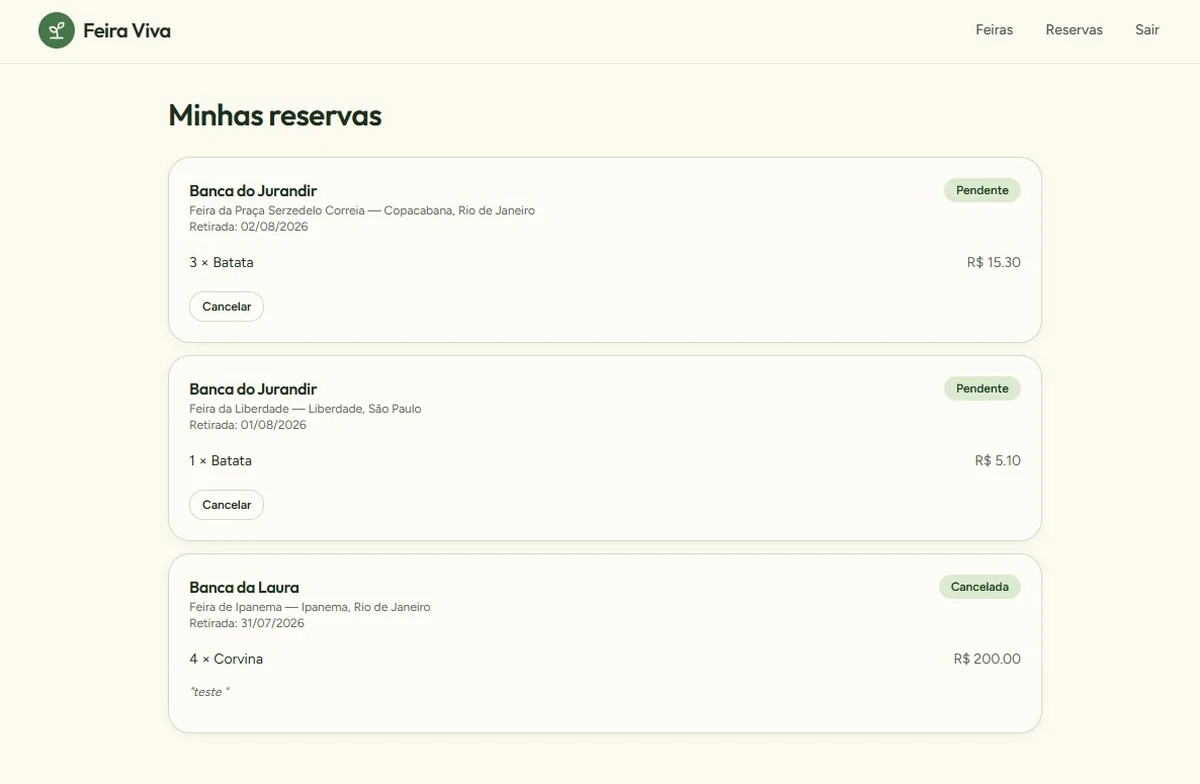Select the Minhas reservas heading
This screenshot has height=784, width=1200.
pos(275,116)
